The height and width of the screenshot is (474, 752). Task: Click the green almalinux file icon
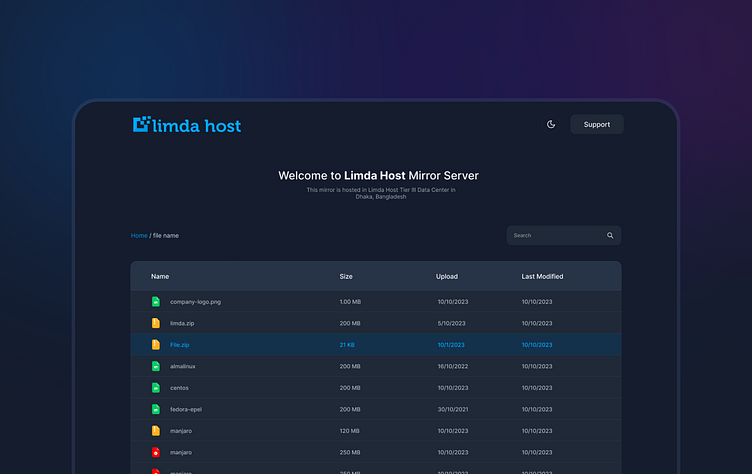click(156, 367)
